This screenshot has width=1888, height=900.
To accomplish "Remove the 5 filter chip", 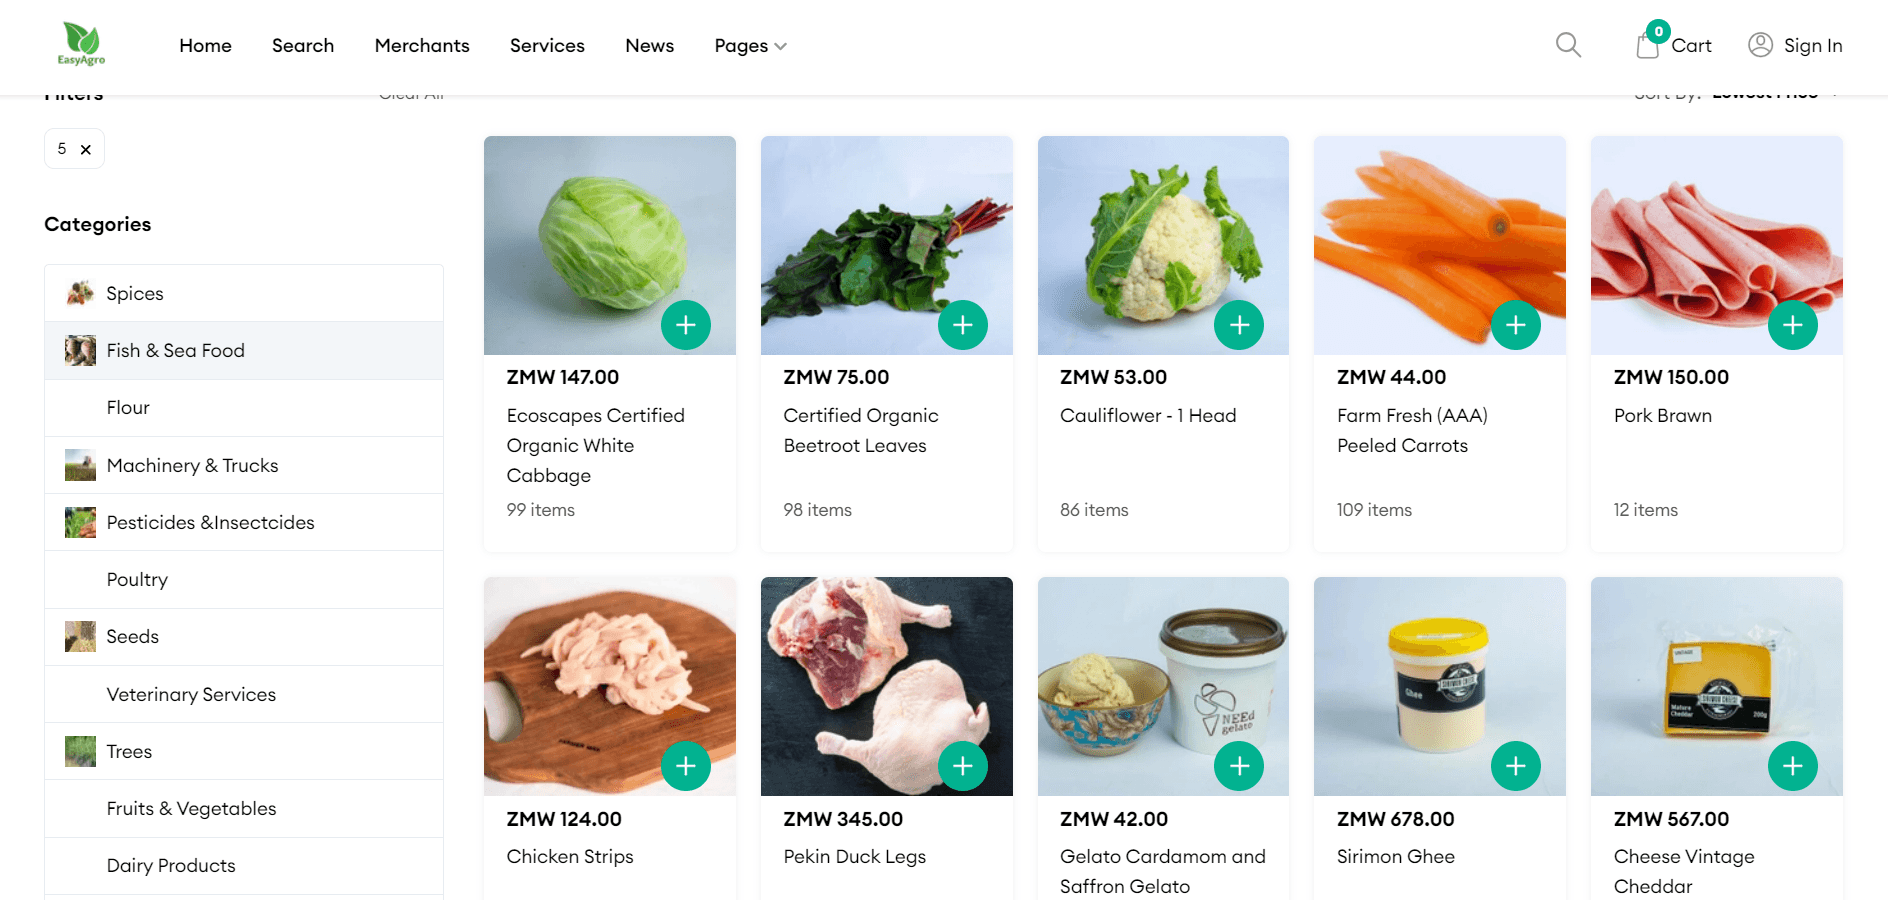I will pyautogui.click(x=86, y=150).
